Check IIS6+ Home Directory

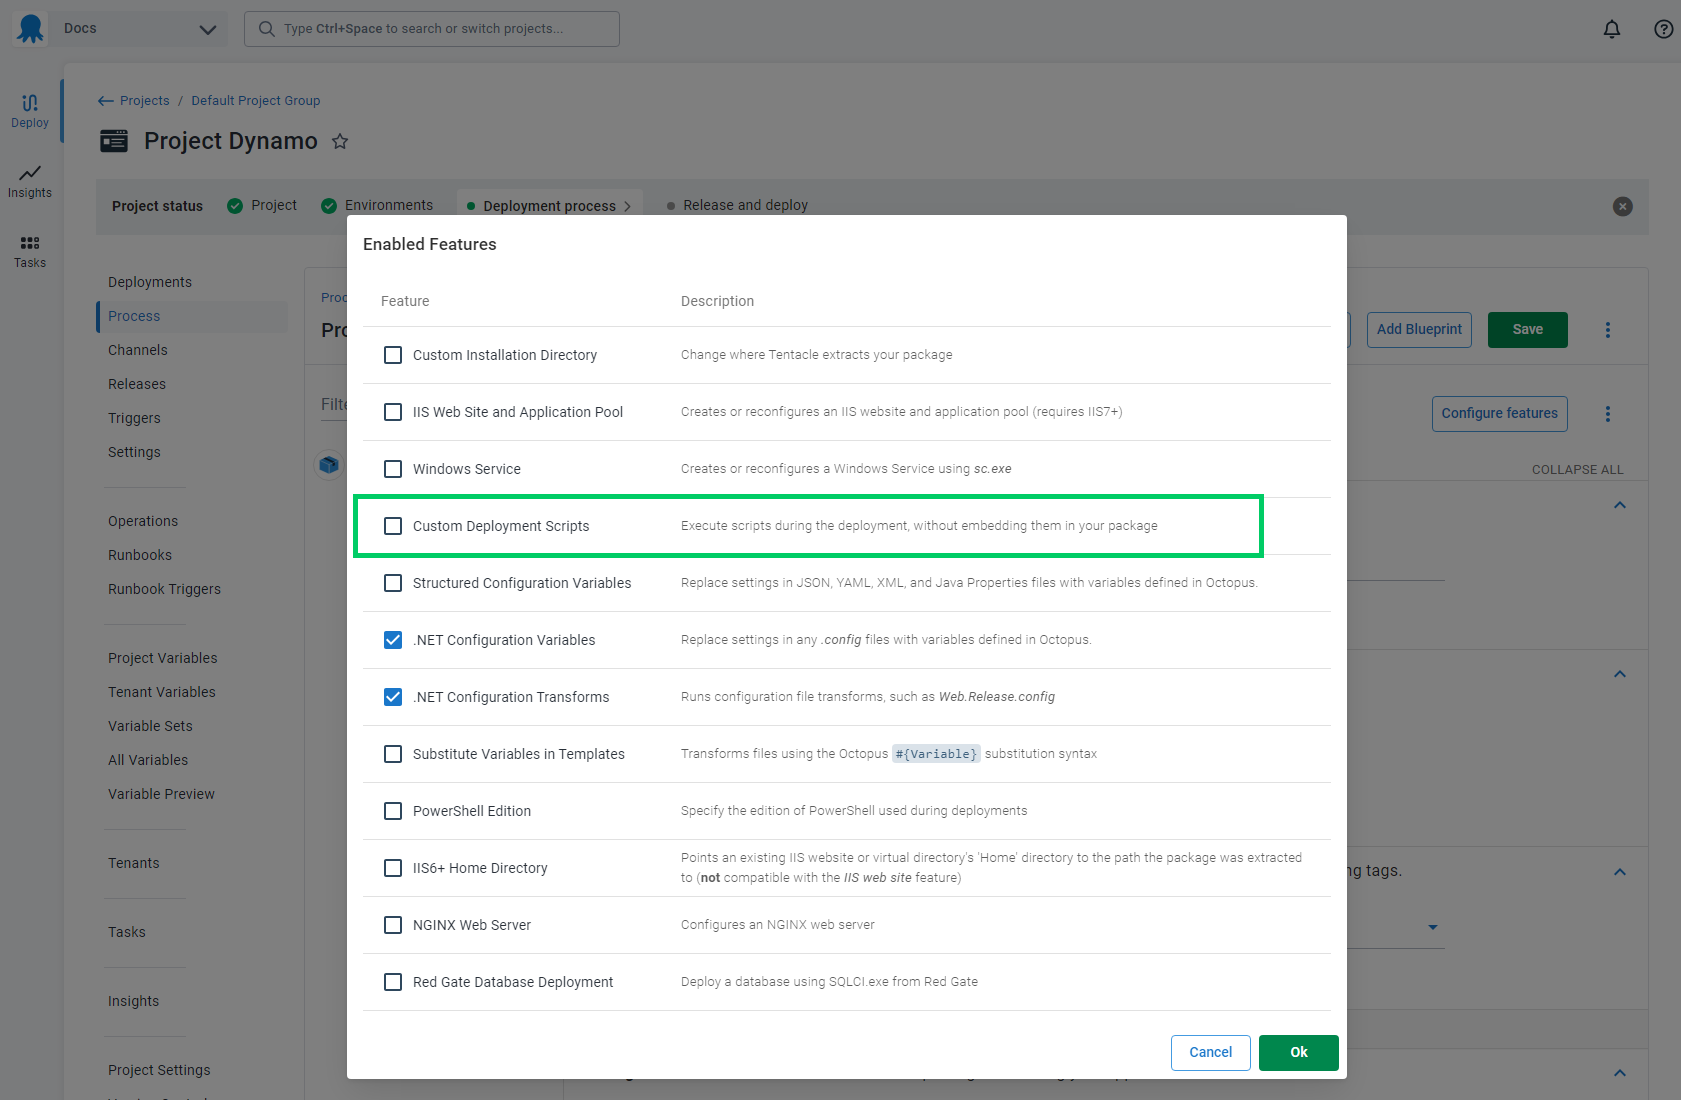click(x=393, y=868)
